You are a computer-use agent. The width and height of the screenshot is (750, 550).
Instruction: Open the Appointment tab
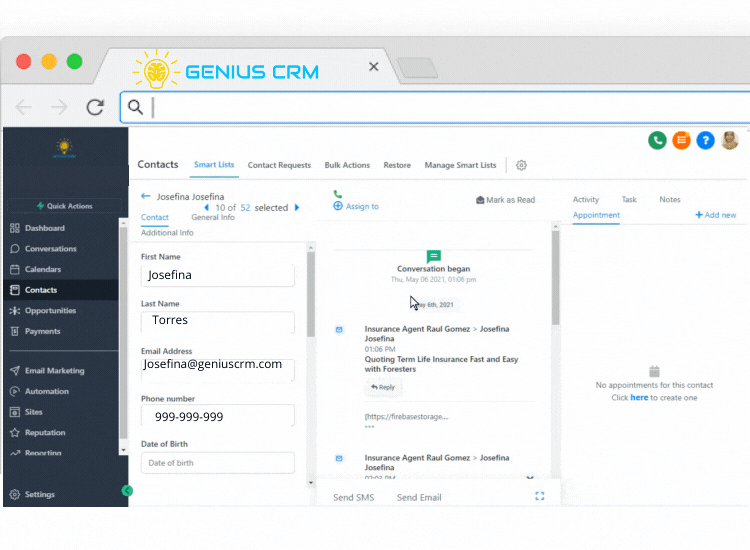(x=596, y=215)
